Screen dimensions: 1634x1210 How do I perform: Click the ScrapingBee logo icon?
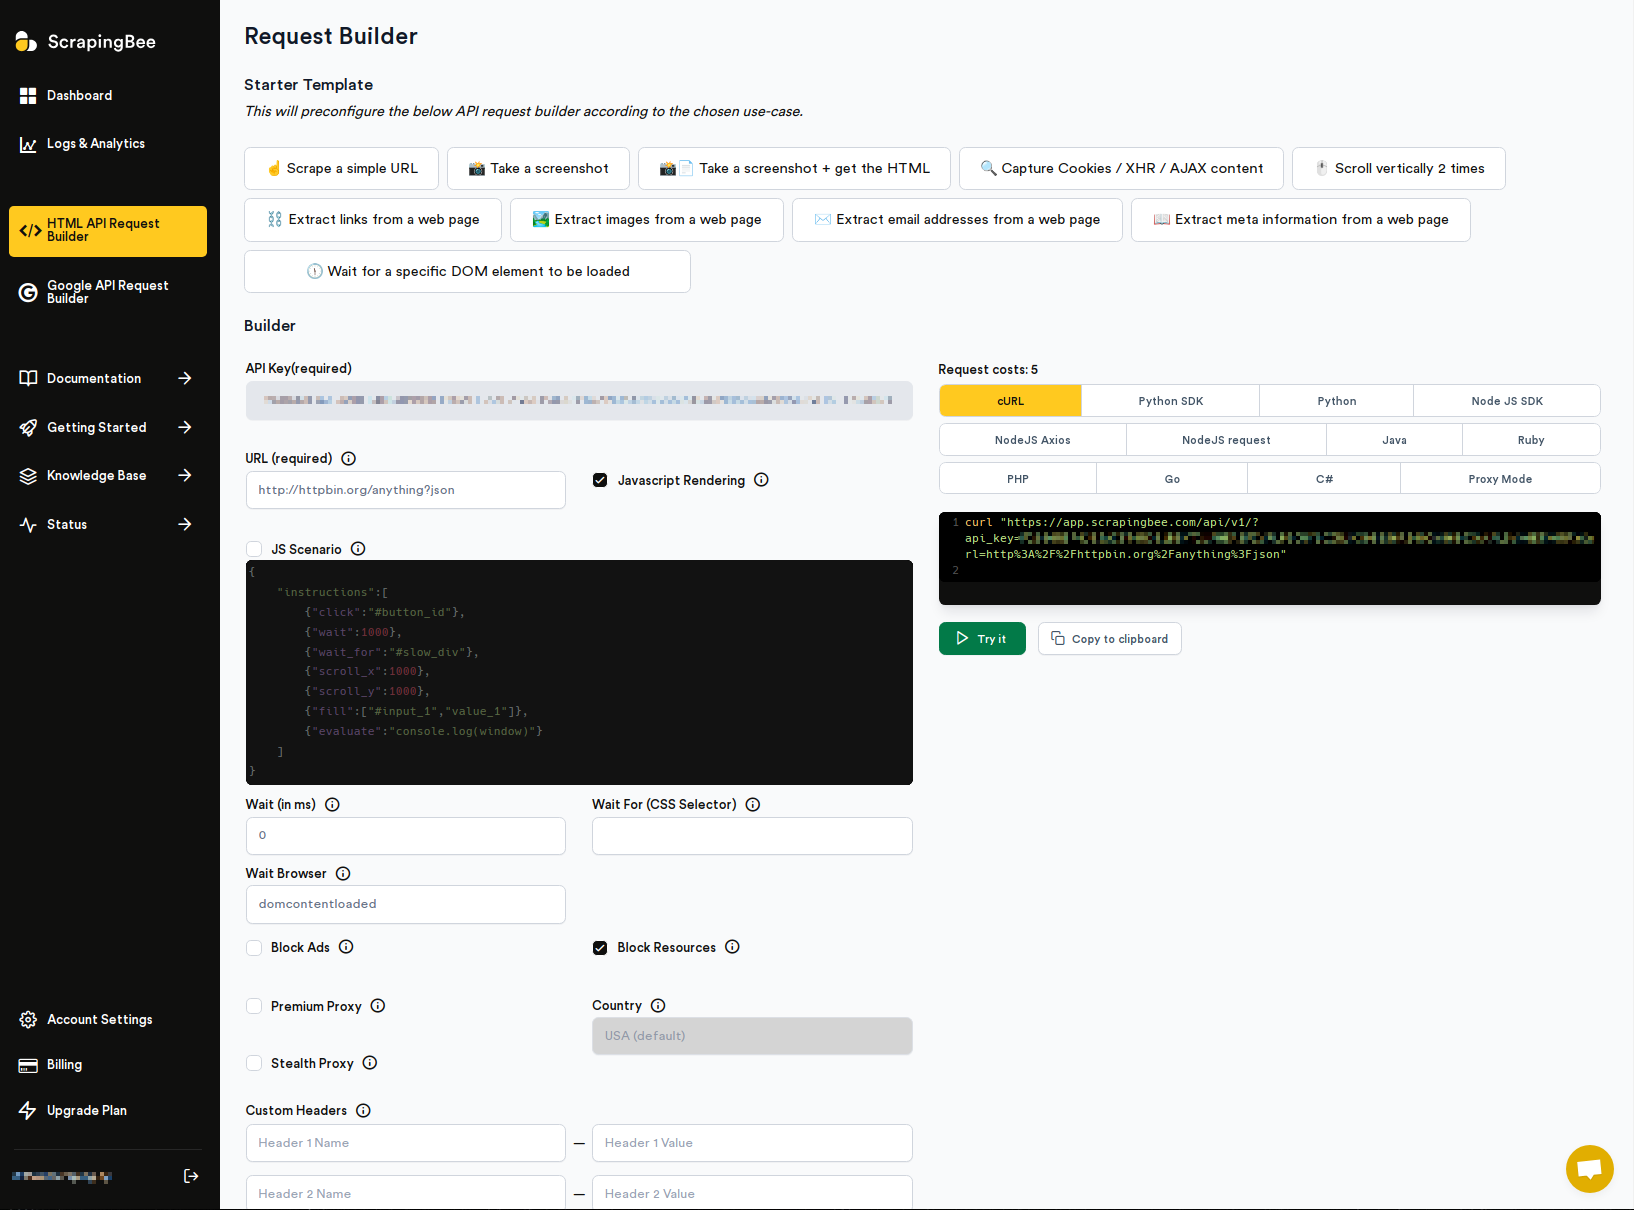click(26, 41)
